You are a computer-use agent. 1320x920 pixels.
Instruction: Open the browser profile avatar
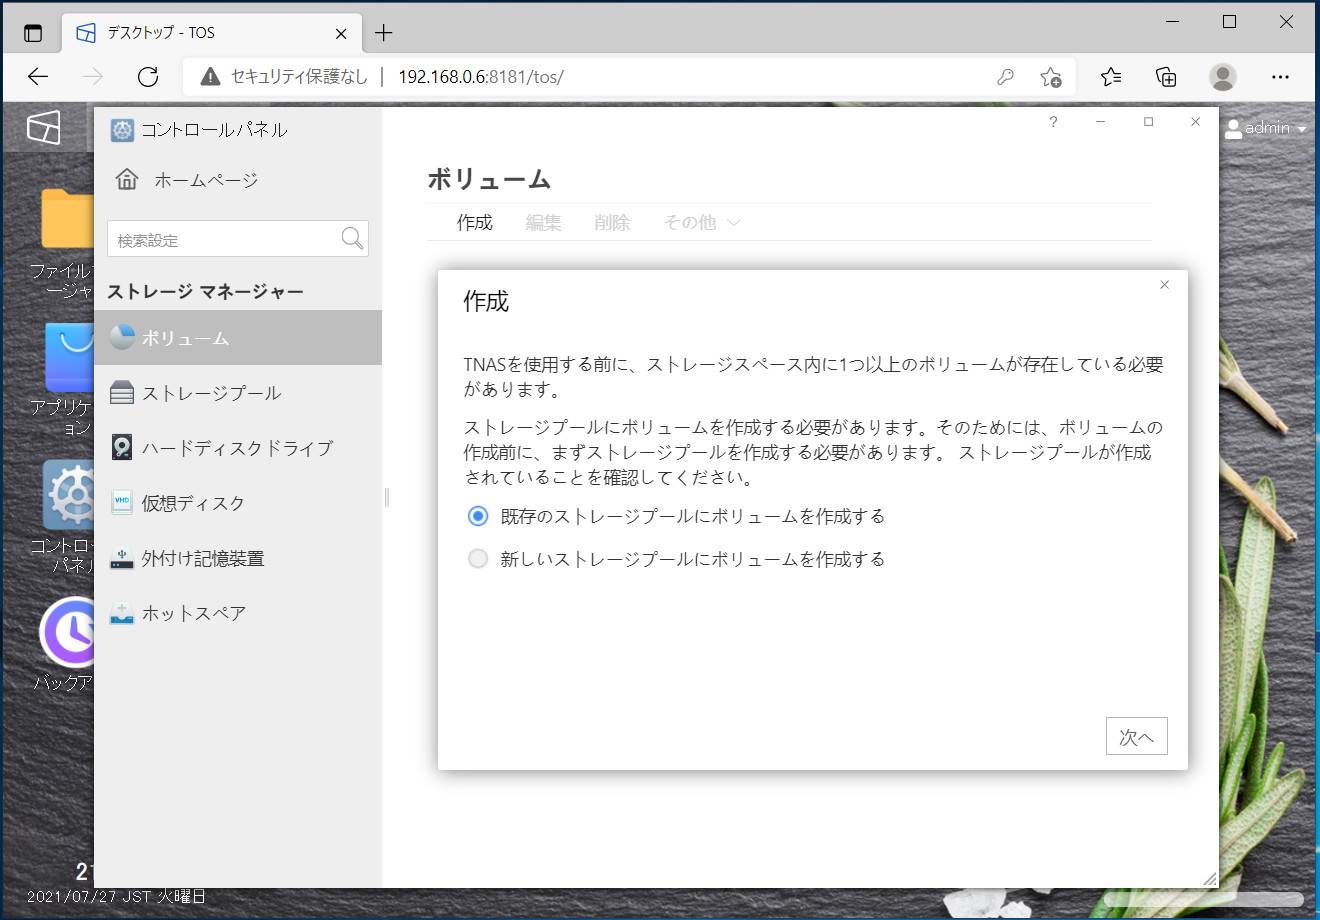1222,77
